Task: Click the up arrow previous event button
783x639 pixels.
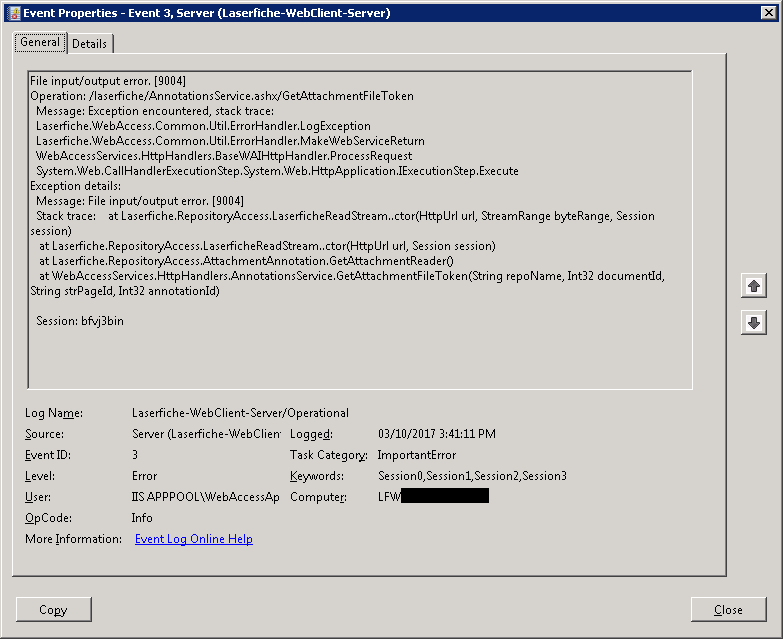Action: coord(754,286)
